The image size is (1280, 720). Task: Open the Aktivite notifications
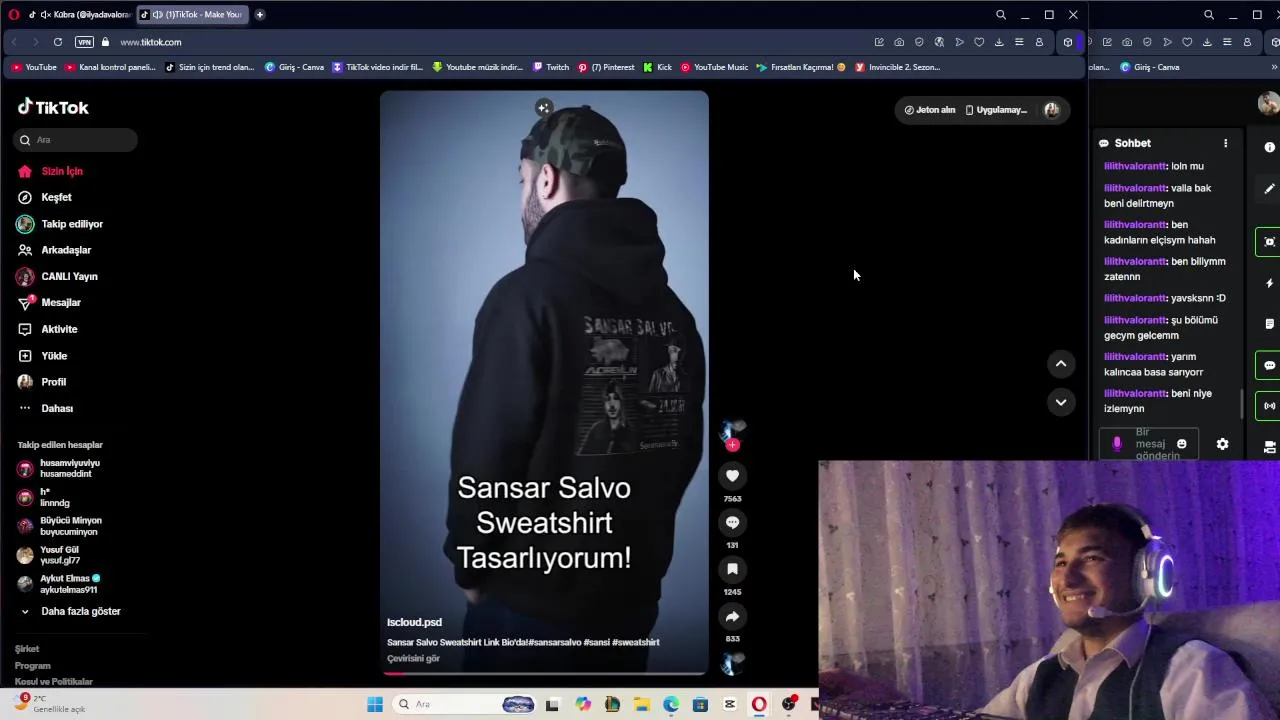point(47,329)
